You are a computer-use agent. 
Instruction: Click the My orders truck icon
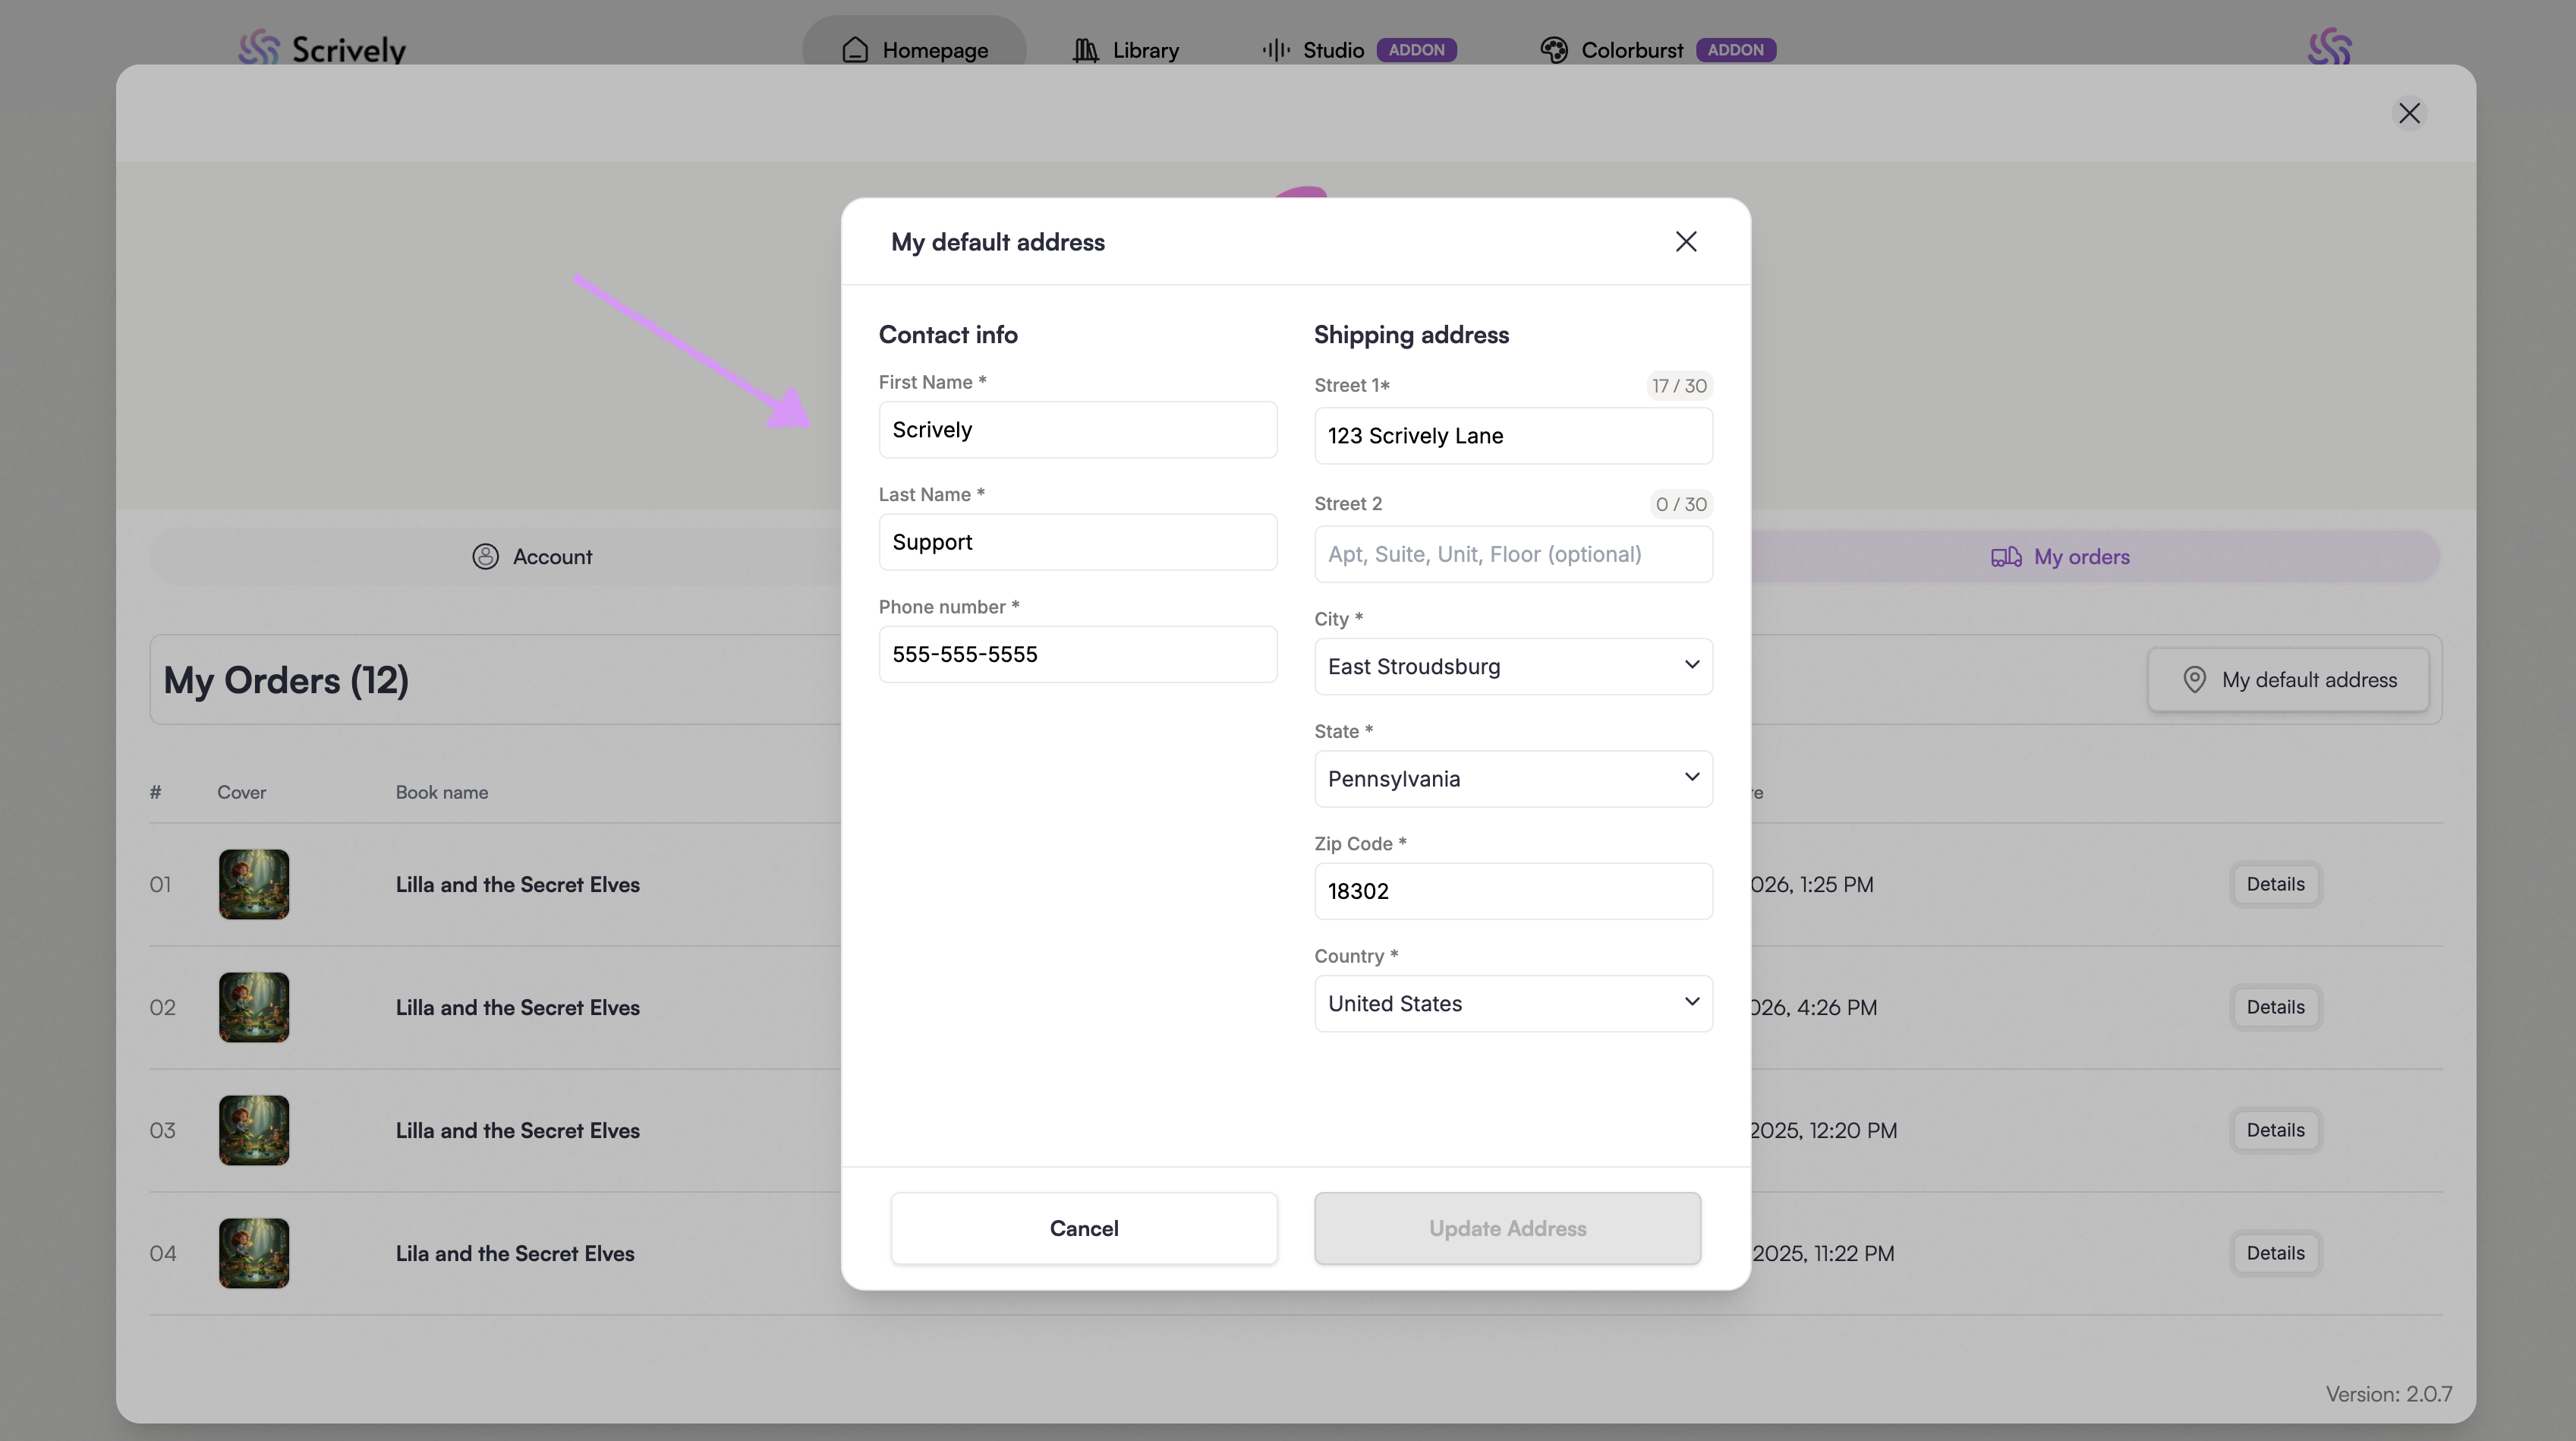tap(2005, 557)
